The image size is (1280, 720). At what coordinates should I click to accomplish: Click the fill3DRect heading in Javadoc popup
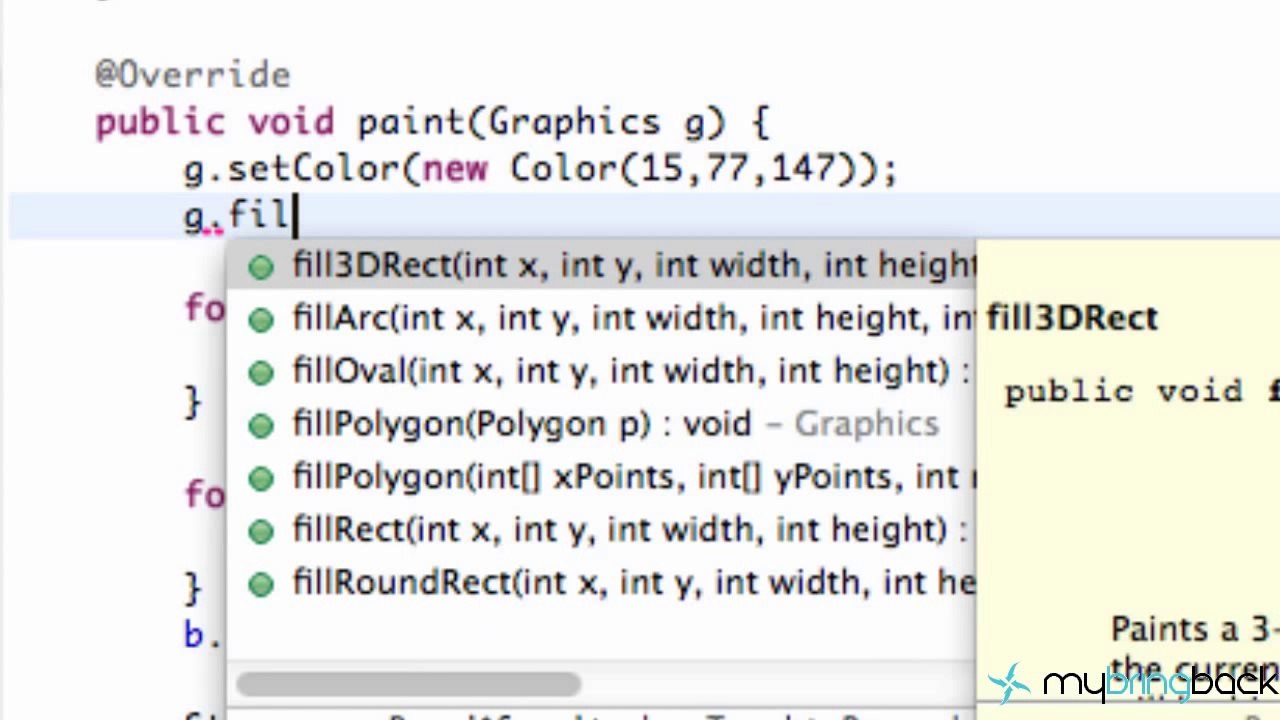(x=1072, y=318)
